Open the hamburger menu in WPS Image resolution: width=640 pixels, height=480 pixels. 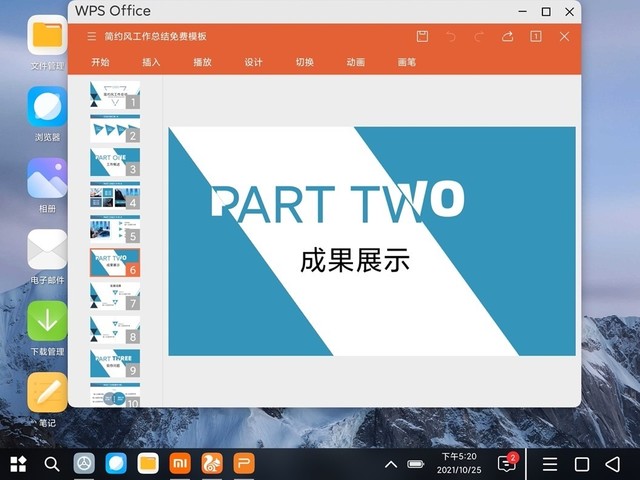click(92, 37)
